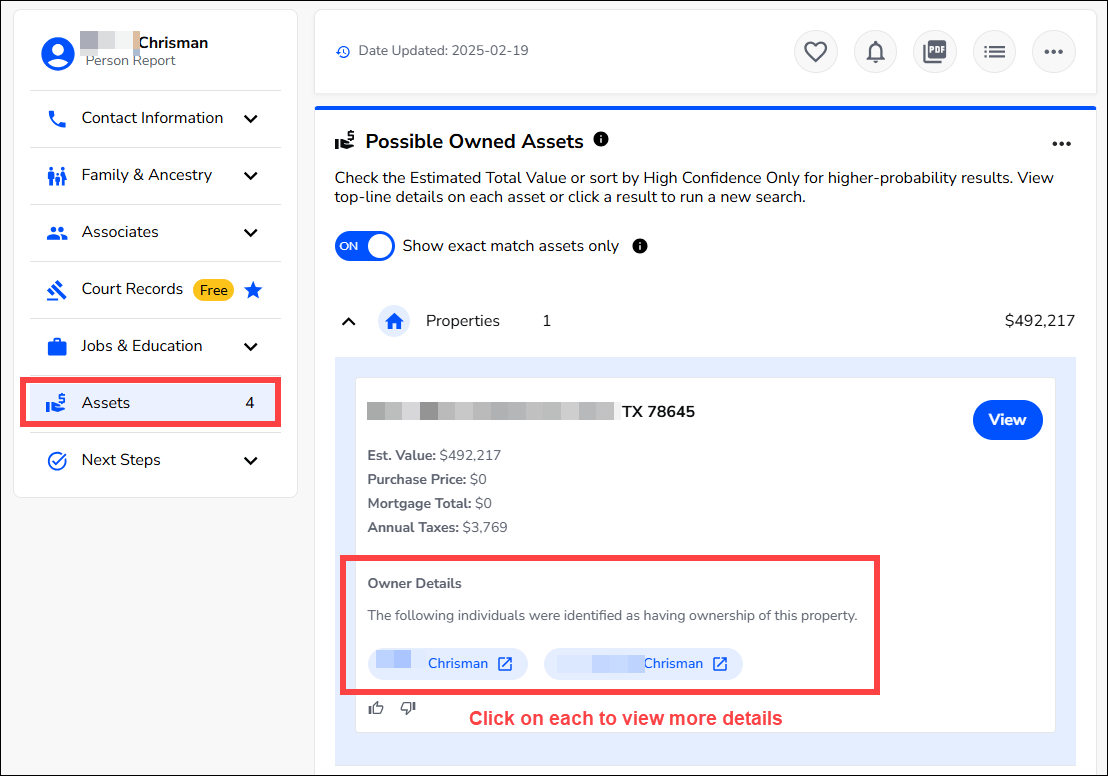This screenshot has height=776, width=1108.
Task: Click info icon next to exact match toggle
Action: (x=640, y=246)
